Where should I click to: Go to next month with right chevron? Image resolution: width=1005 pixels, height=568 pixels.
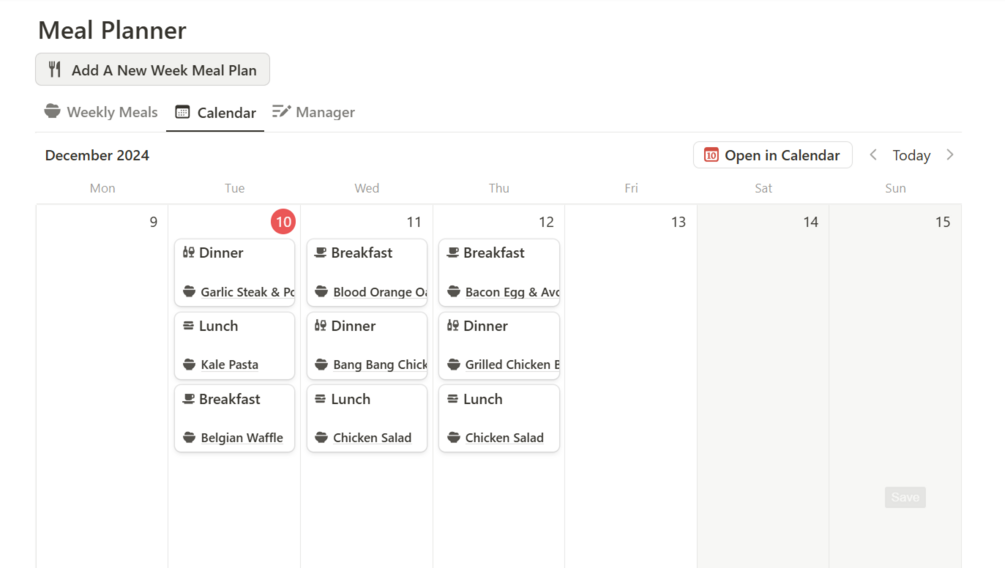(x=950, y=155)
